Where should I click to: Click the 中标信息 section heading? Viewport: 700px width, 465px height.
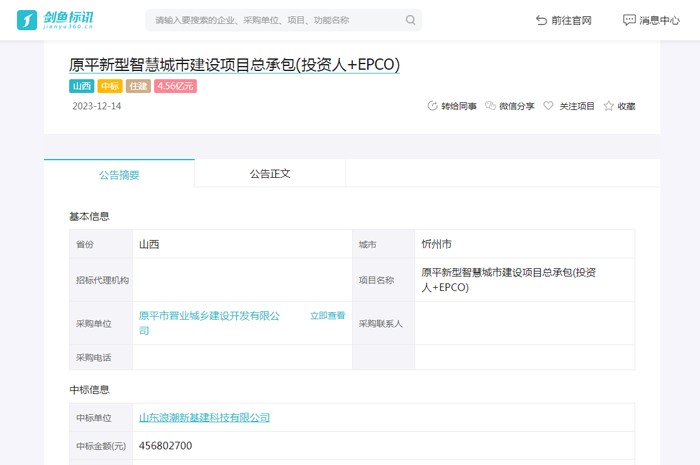click(x=89, y=390)
